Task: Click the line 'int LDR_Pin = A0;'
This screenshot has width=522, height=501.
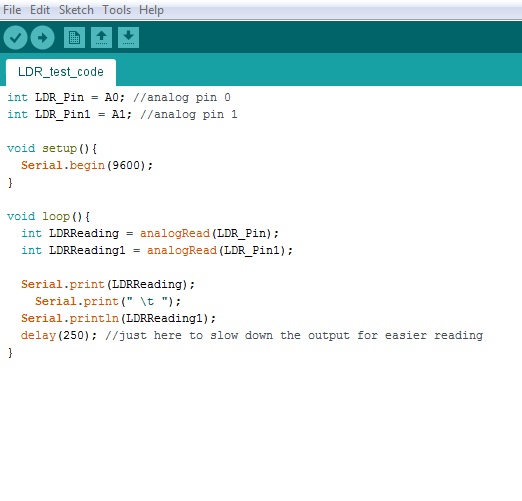Action: pos(66,97)
